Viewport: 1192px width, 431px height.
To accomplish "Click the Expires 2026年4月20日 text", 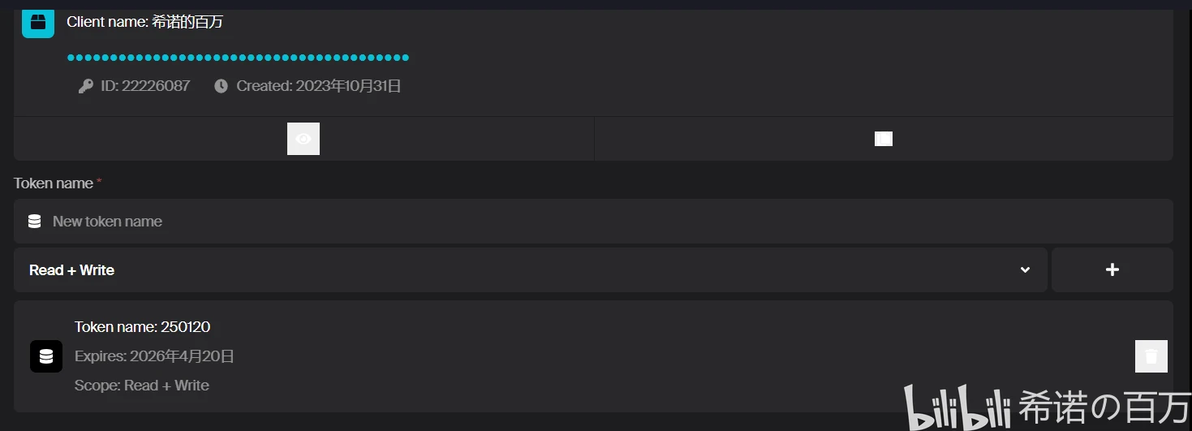I will (x=154, y=356).
